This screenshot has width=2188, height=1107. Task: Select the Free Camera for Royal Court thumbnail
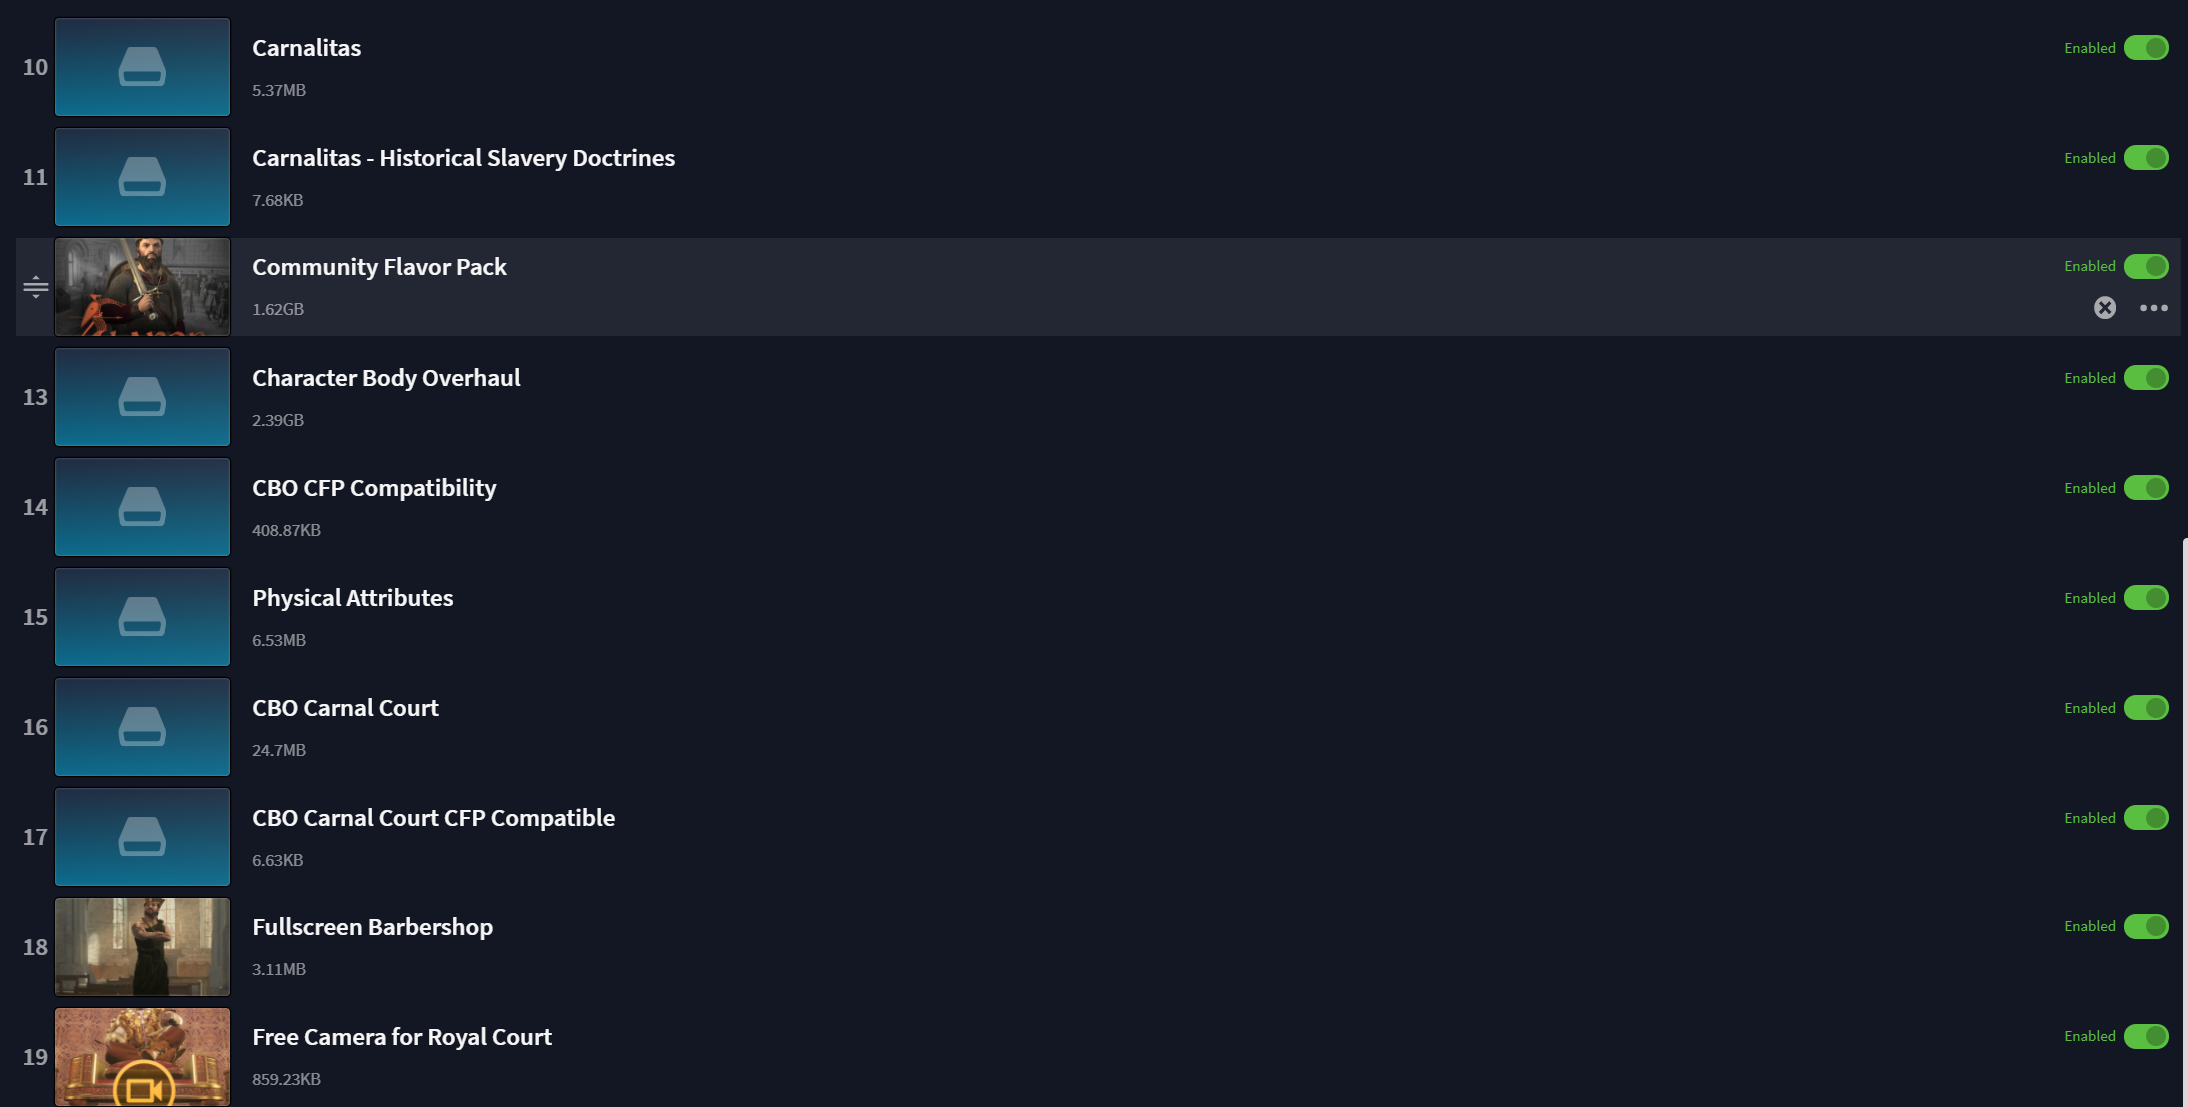click(x=142, y=1057)
